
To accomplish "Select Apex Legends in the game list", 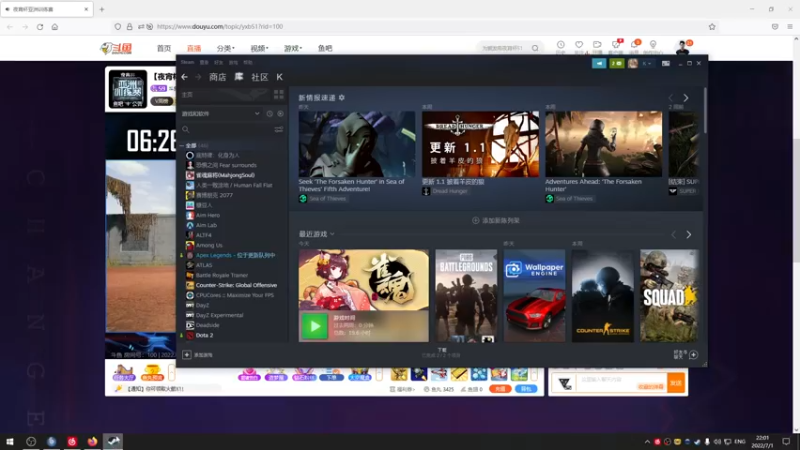I will point(230,255).
